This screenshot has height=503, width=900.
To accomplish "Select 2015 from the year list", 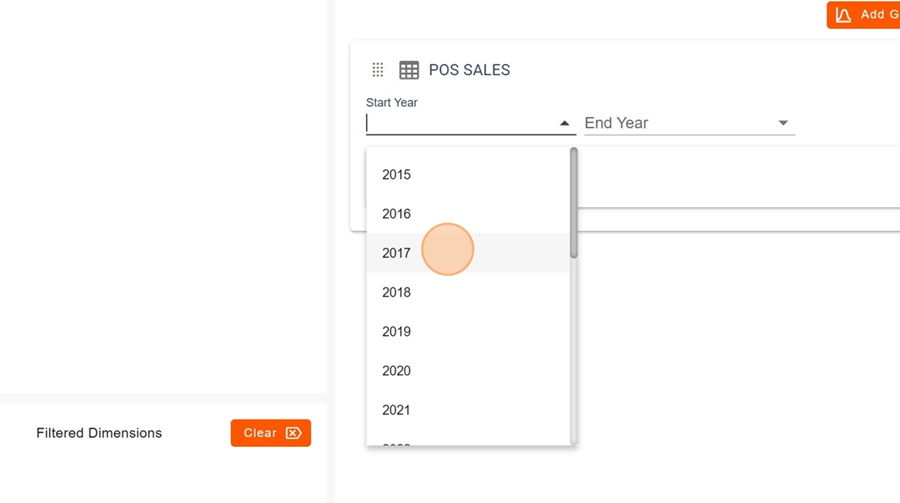I will click(x=397, y=174).
